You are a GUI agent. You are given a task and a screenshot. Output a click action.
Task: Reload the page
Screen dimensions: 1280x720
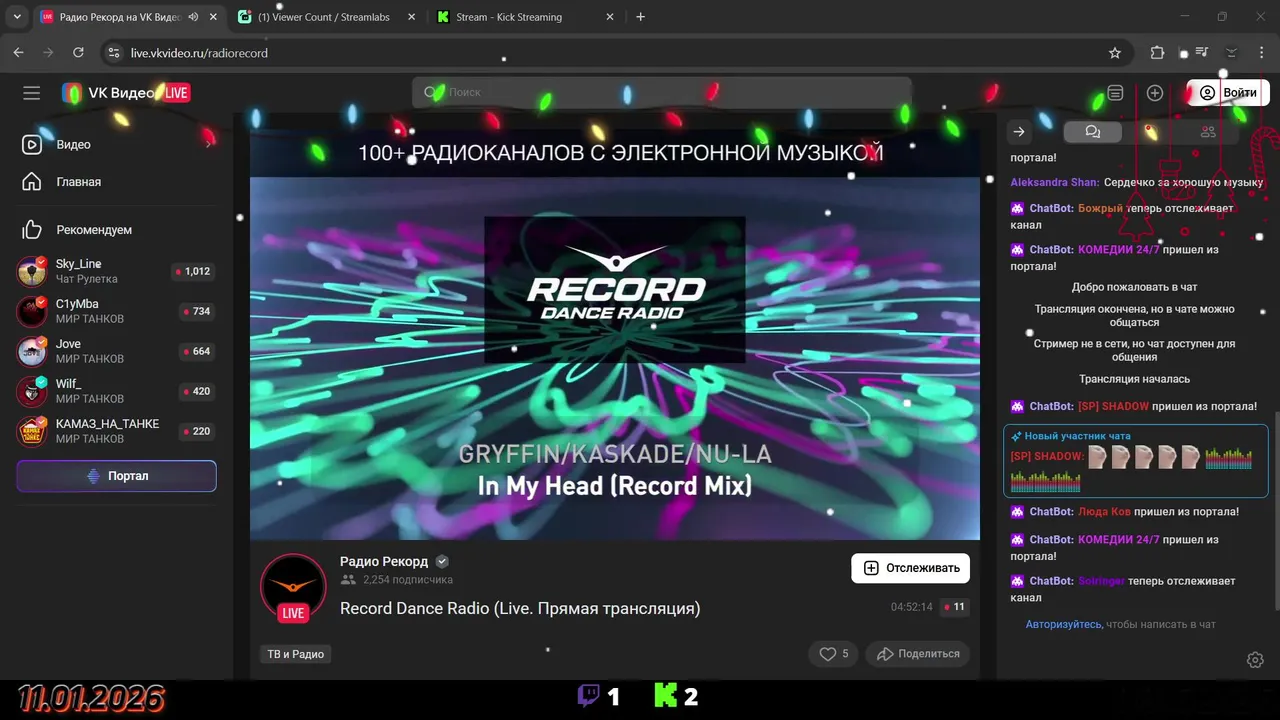click(x=78, y=53)
